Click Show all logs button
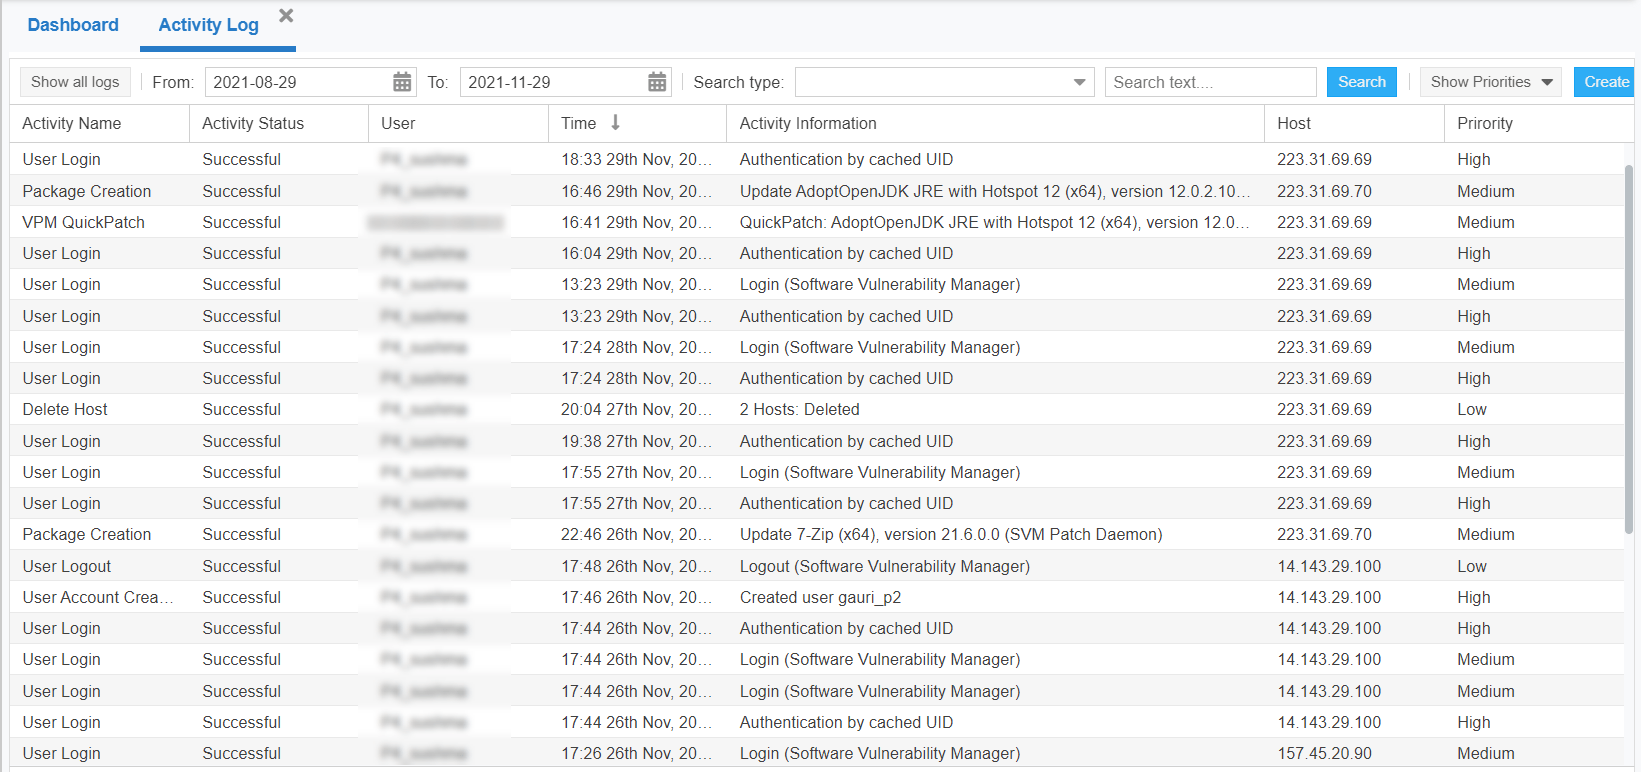This screenshot has height=772, width=1642. tap(75, 82)
